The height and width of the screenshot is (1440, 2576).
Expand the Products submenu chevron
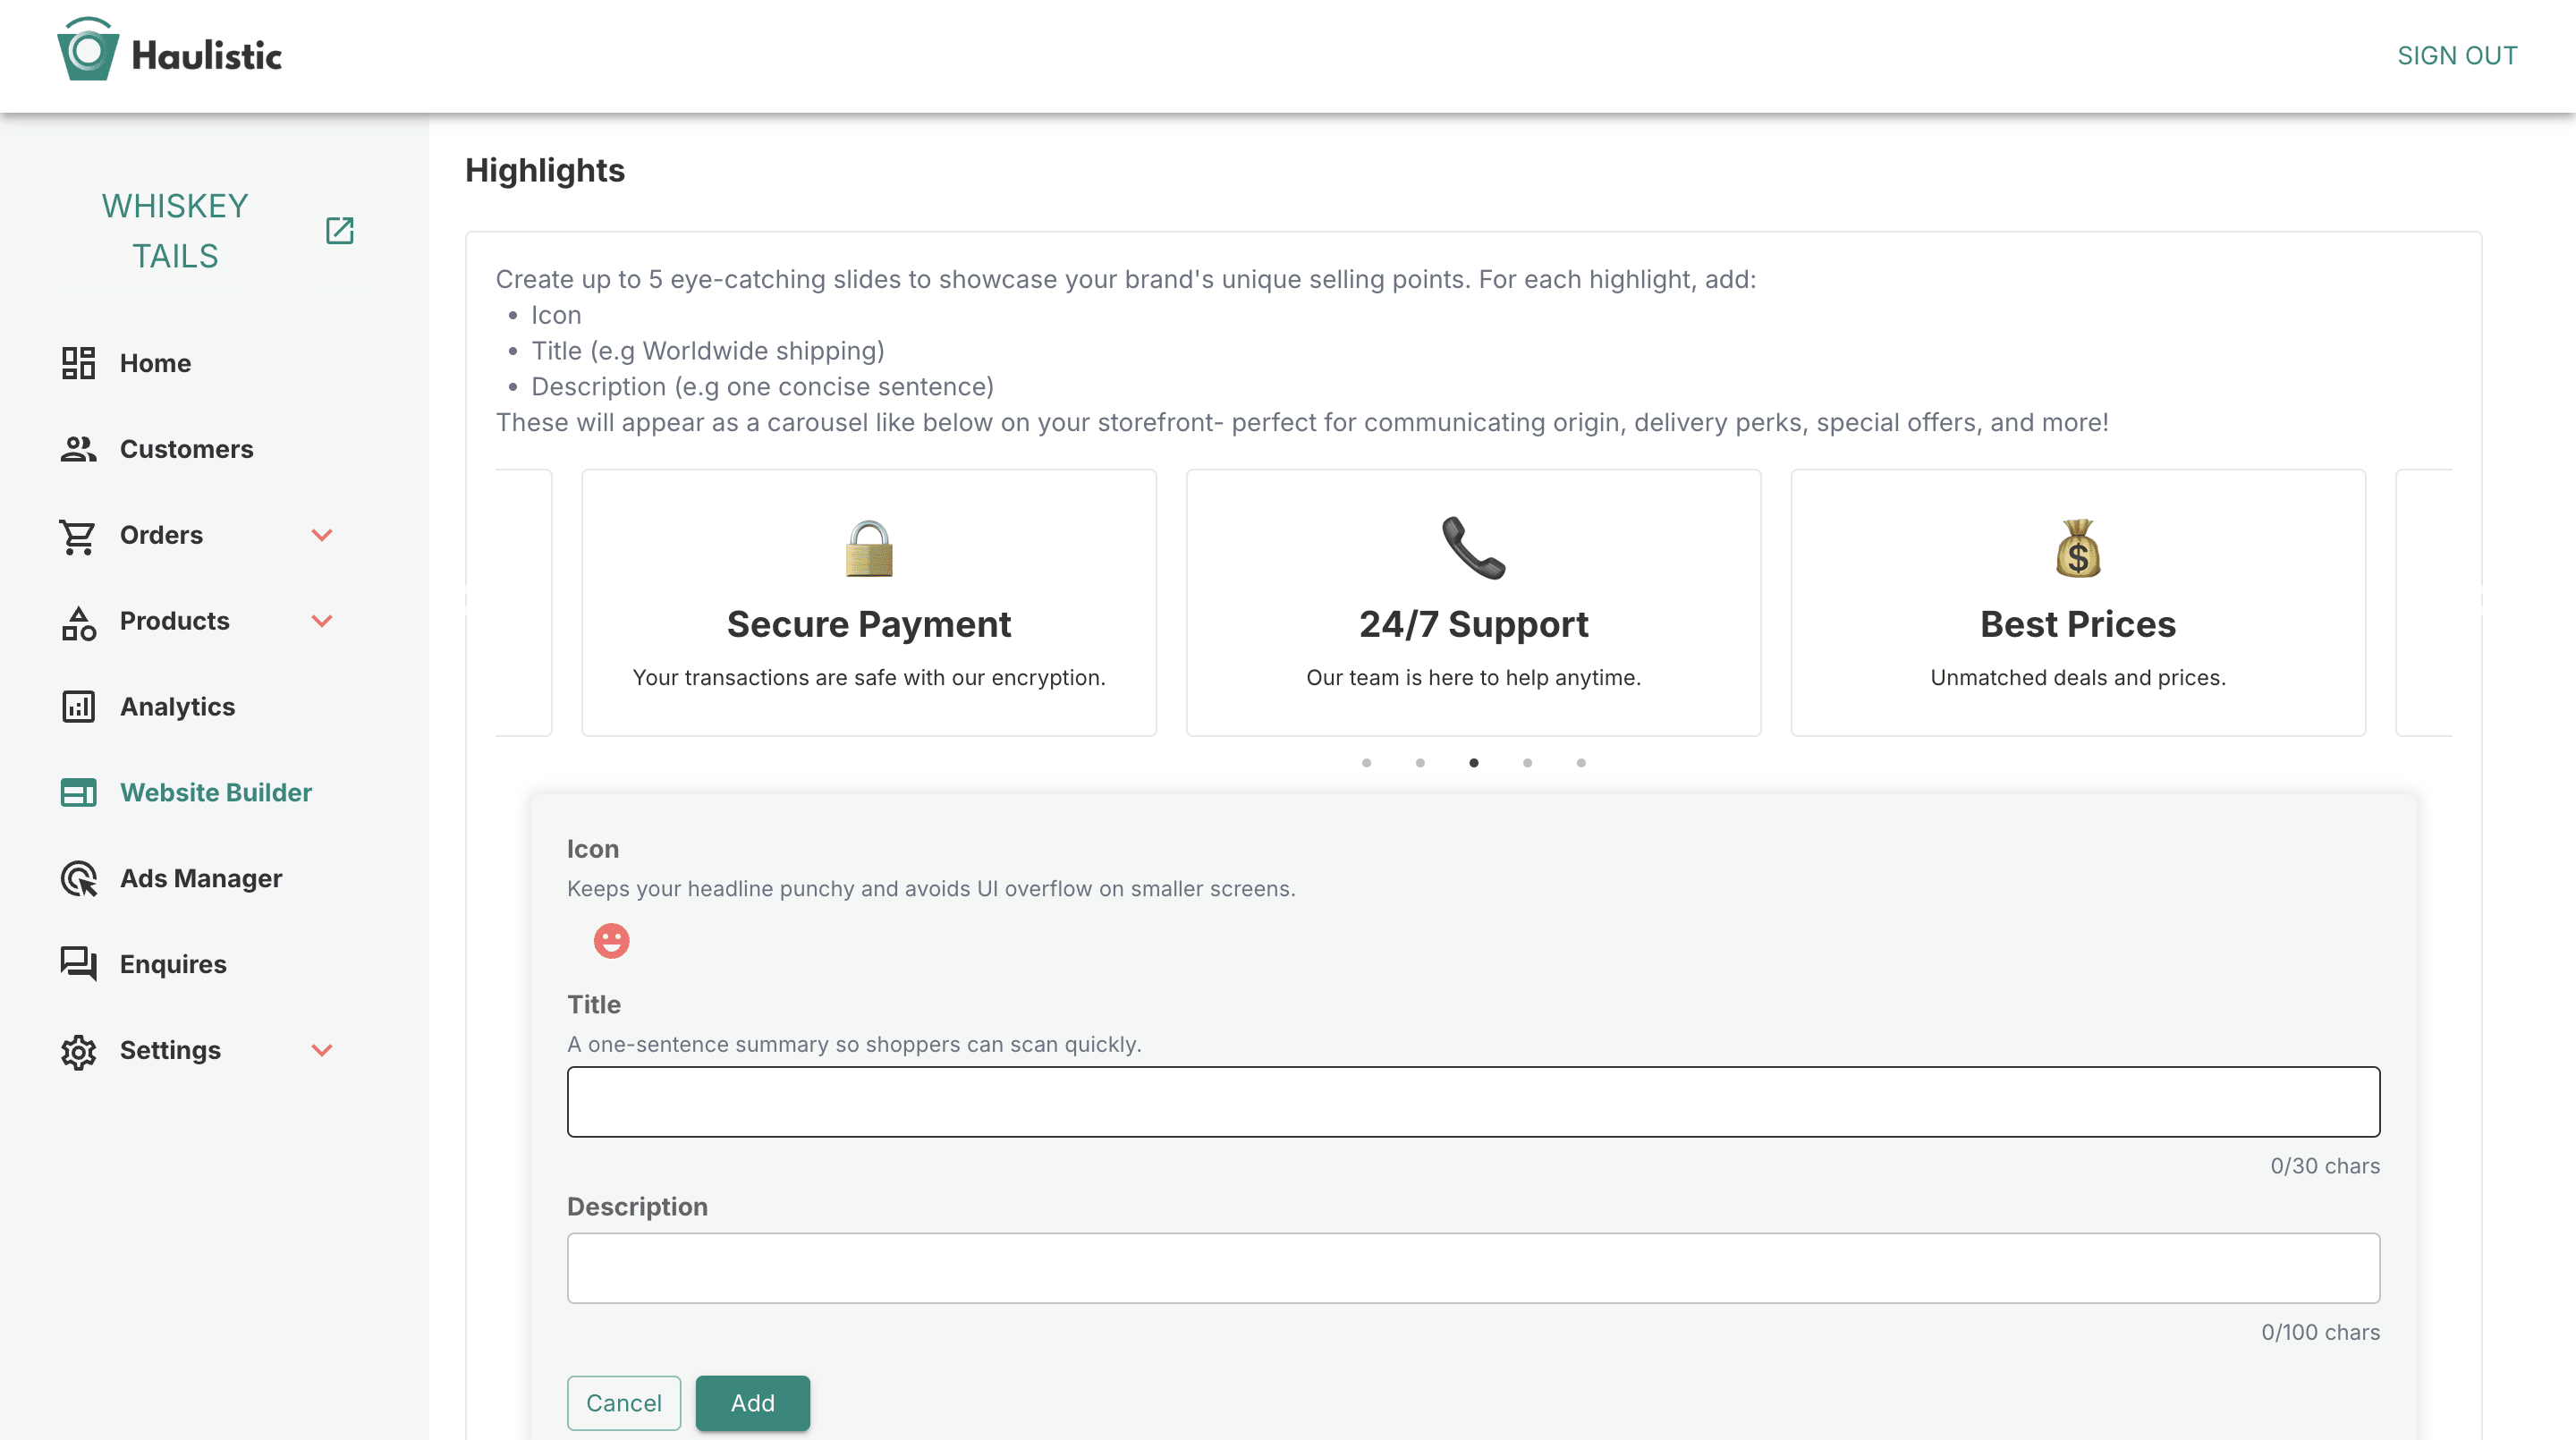click(322, 621)
